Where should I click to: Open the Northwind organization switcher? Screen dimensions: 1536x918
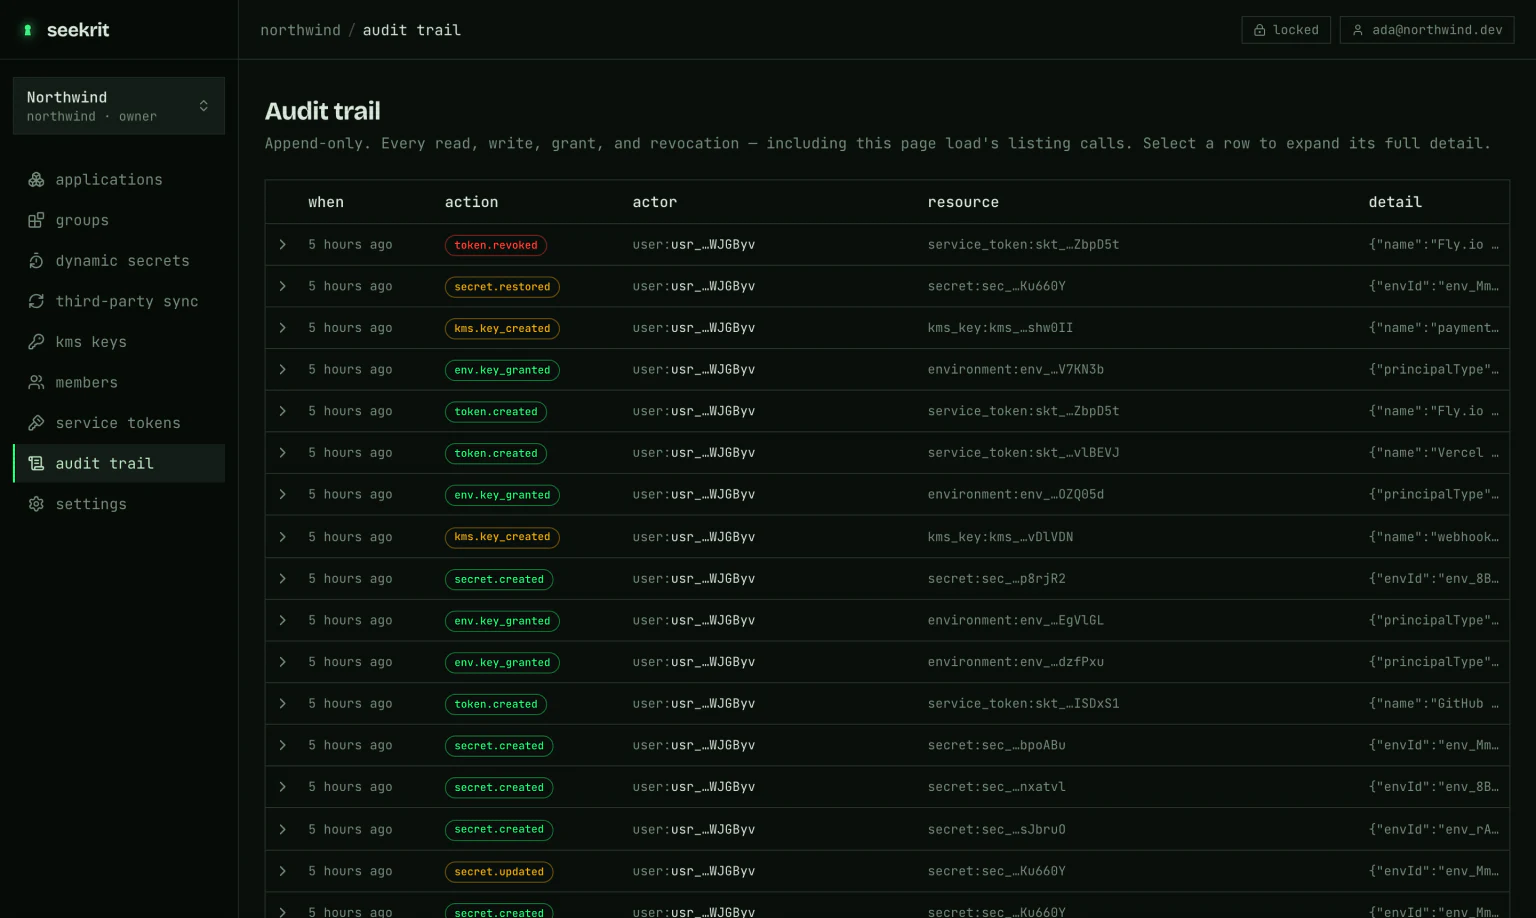click(119, 106)
